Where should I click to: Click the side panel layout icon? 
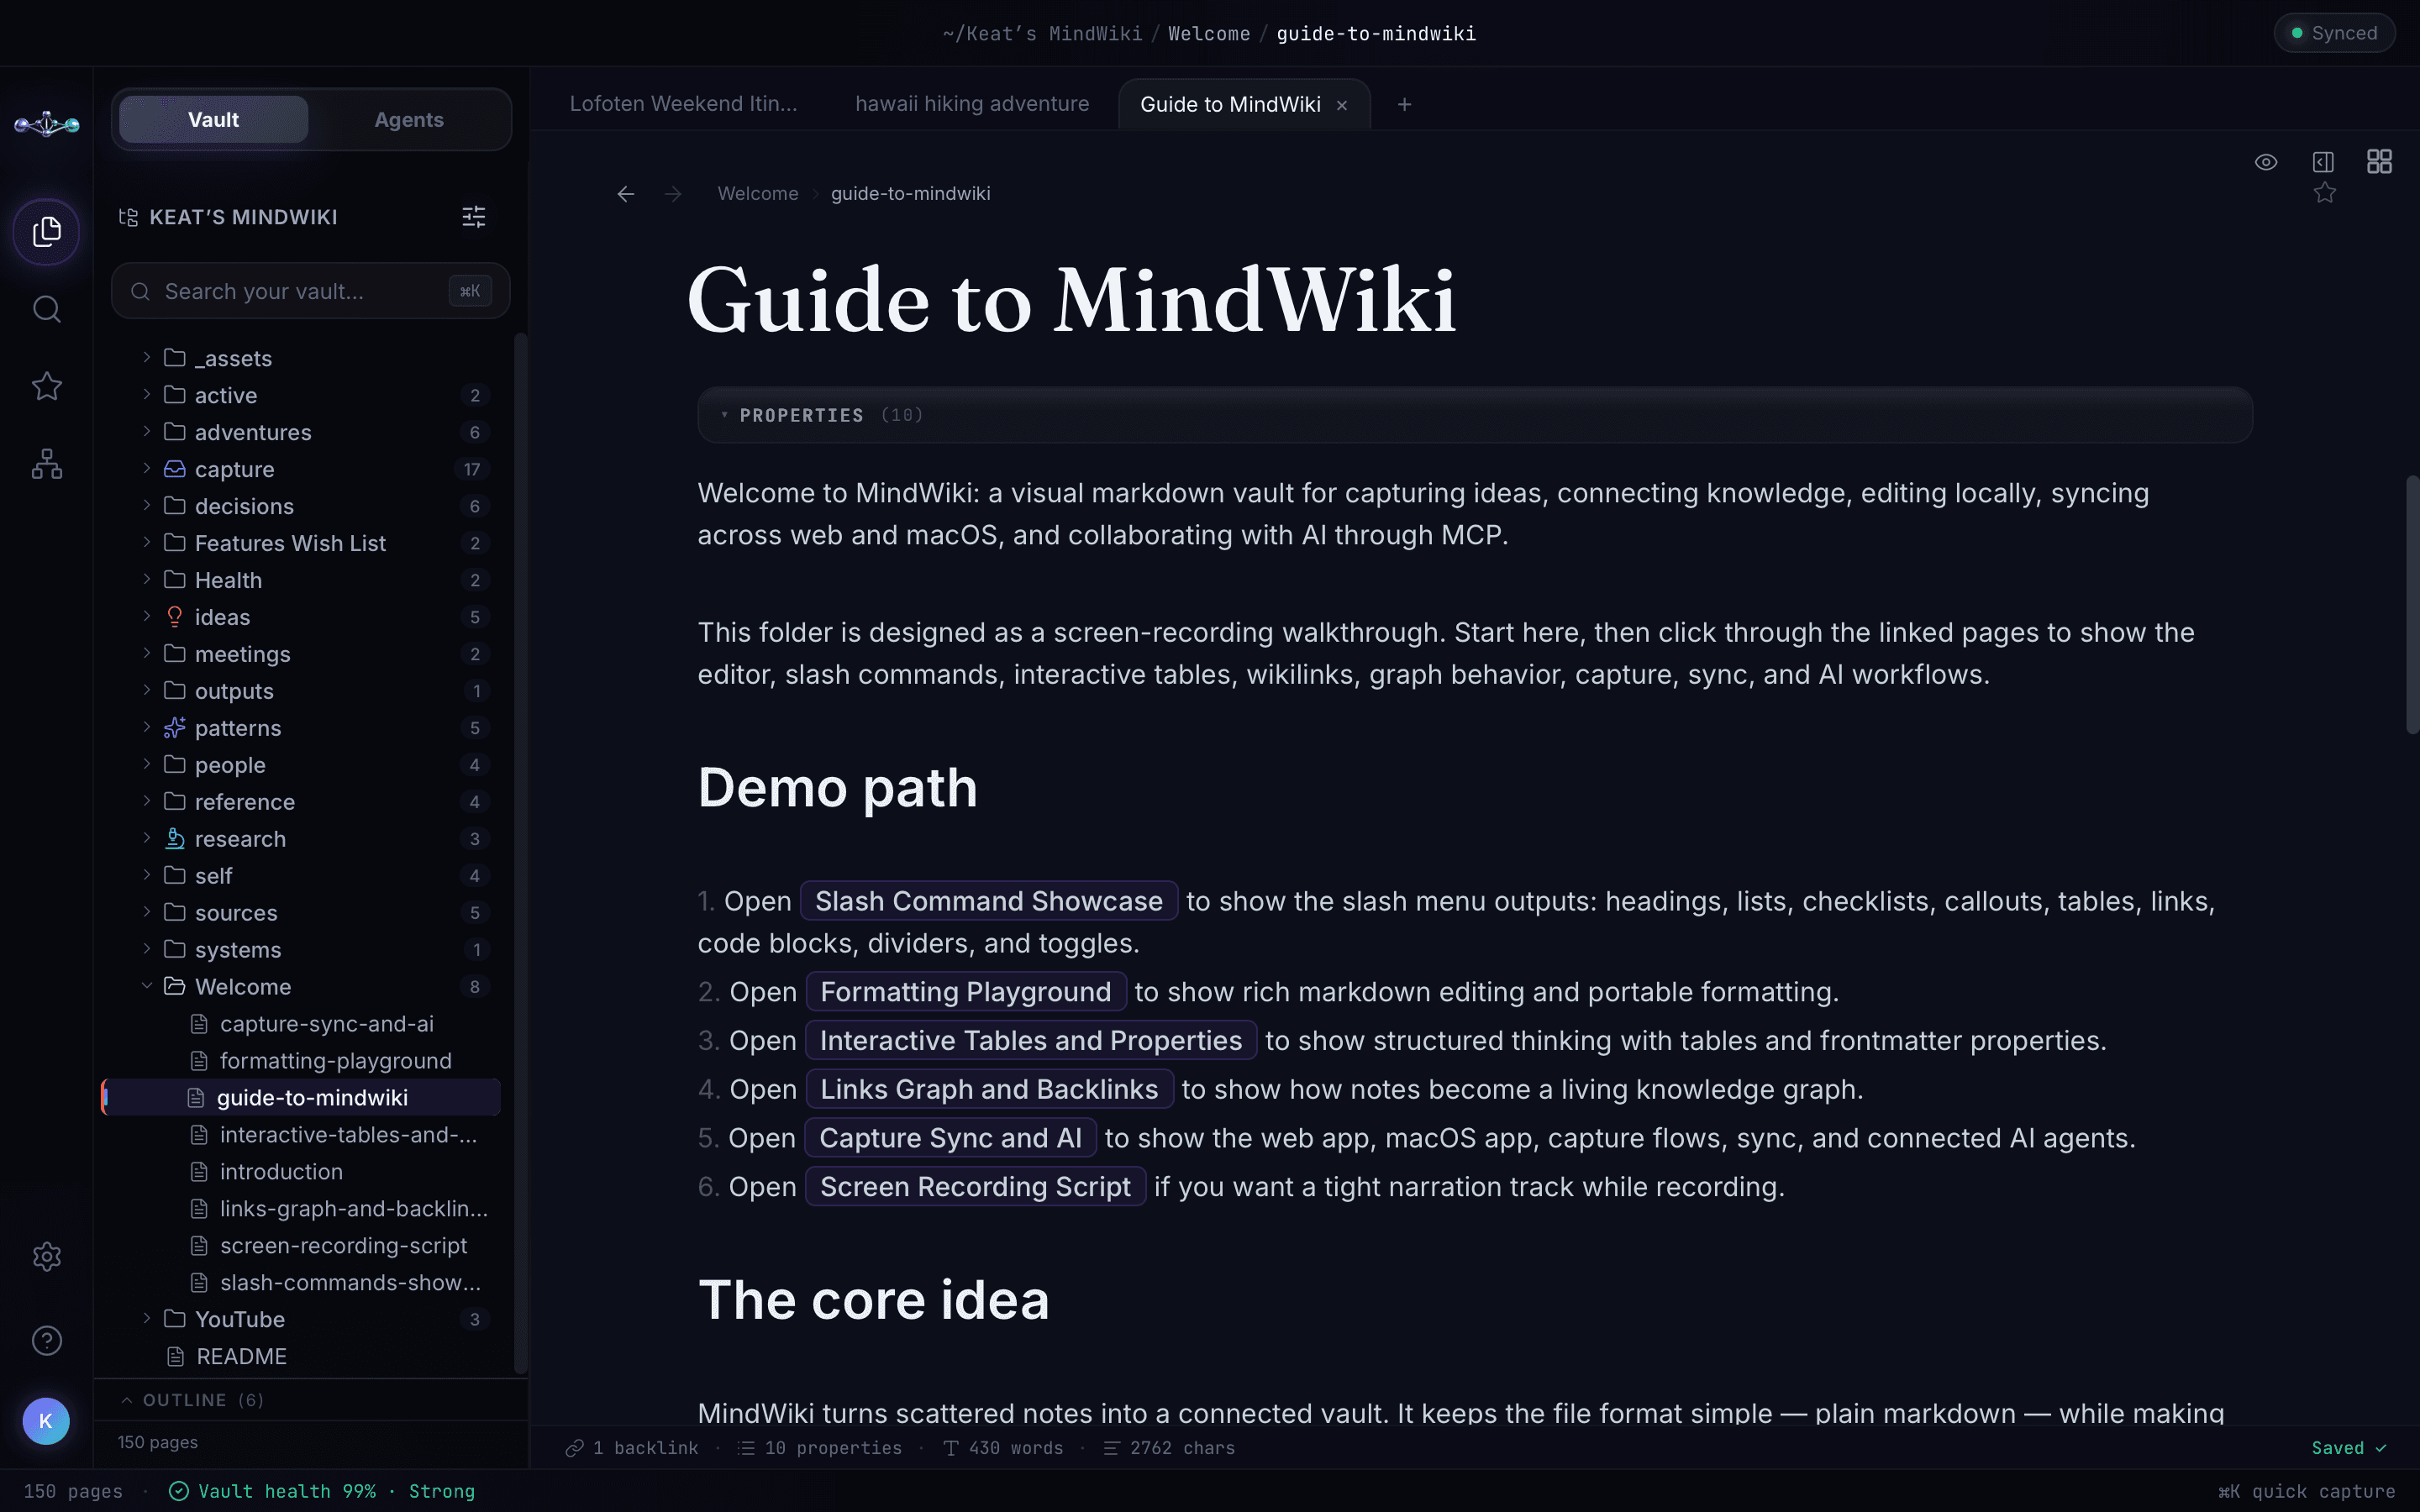[x=2323, y=161]
